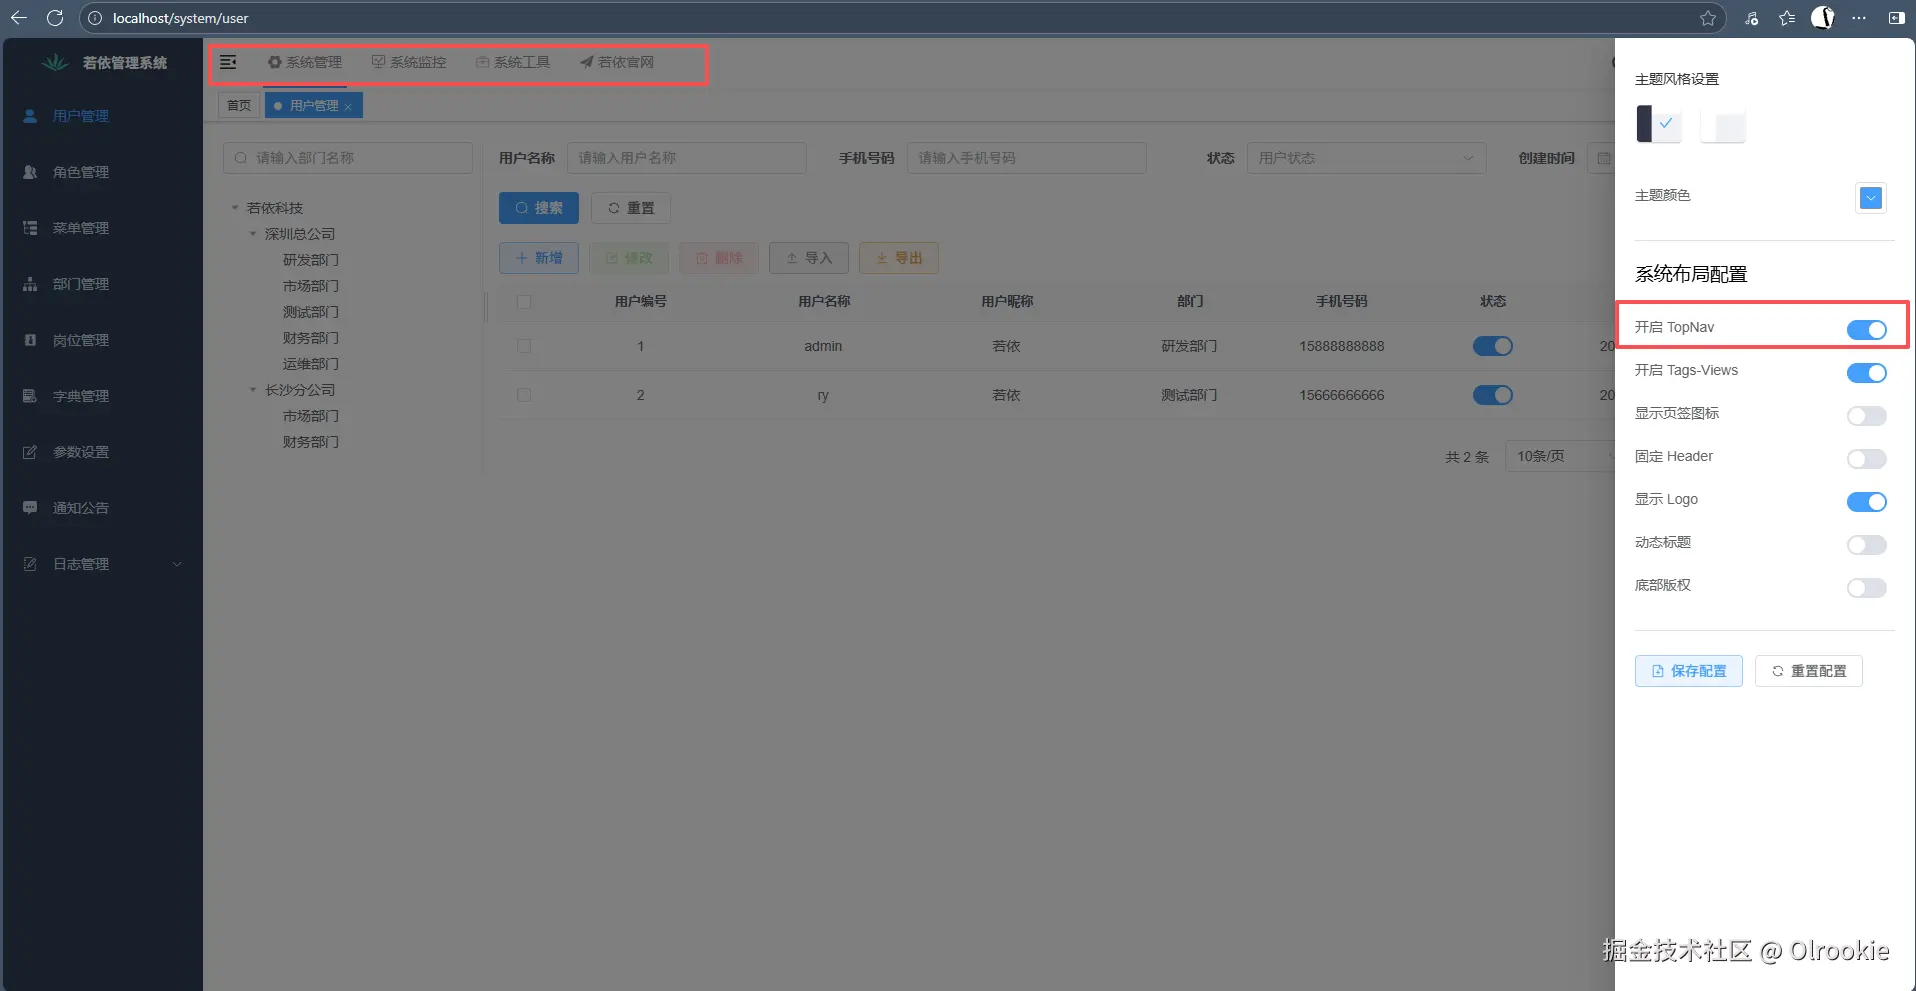Focus the 请输入手机号码 input field

click(1027, 158)
